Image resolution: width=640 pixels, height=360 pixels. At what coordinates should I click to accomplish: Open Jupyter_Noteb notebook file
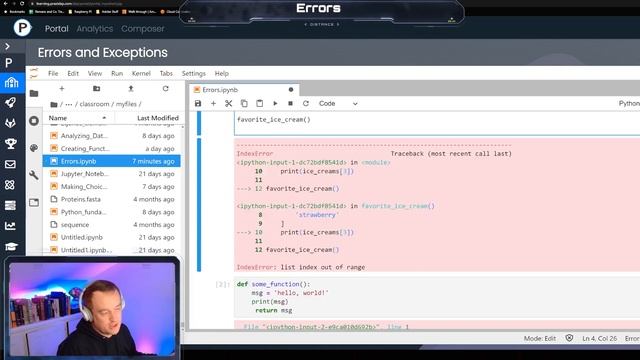111,174
